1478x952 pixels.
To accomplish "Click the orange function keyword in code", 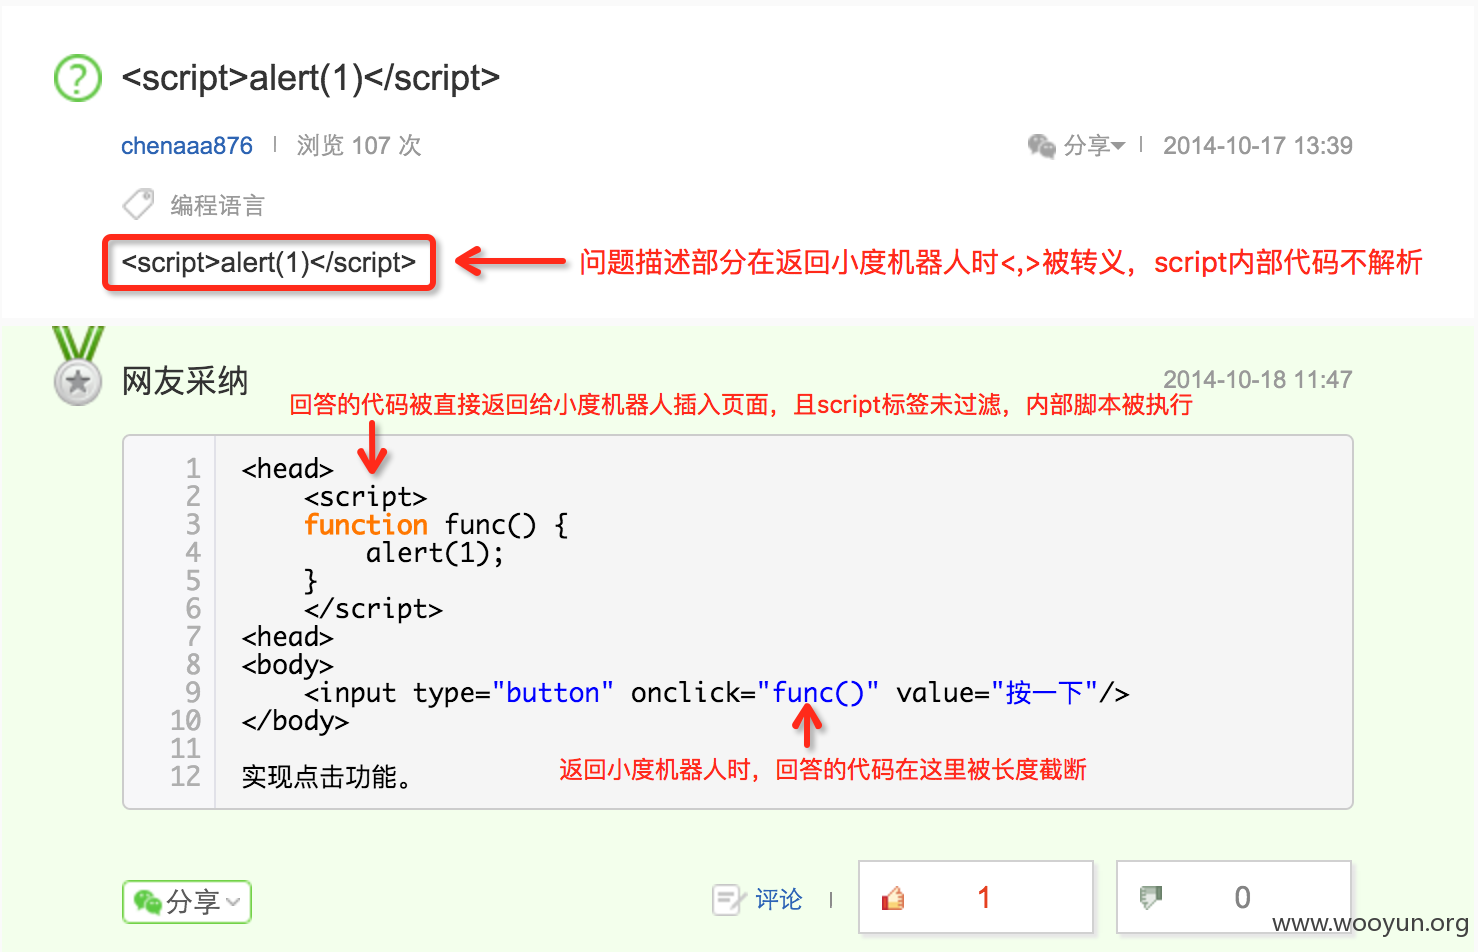I will pyautogui.click(x=366, y=525).
